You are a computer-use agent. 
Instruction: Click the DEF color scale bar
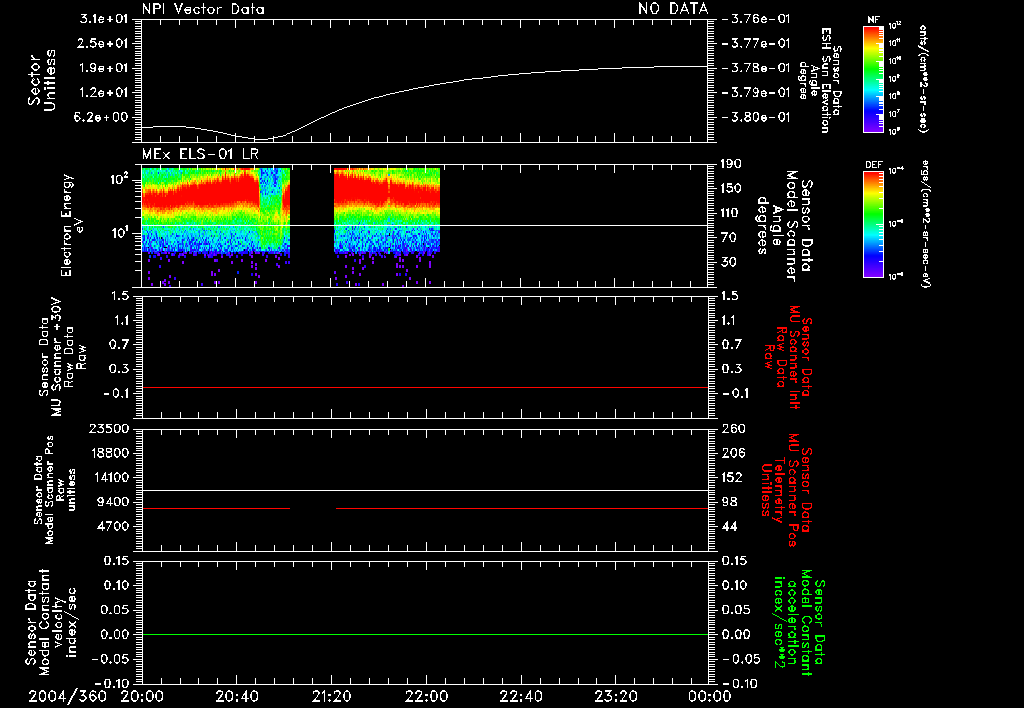tap(873, 224)
